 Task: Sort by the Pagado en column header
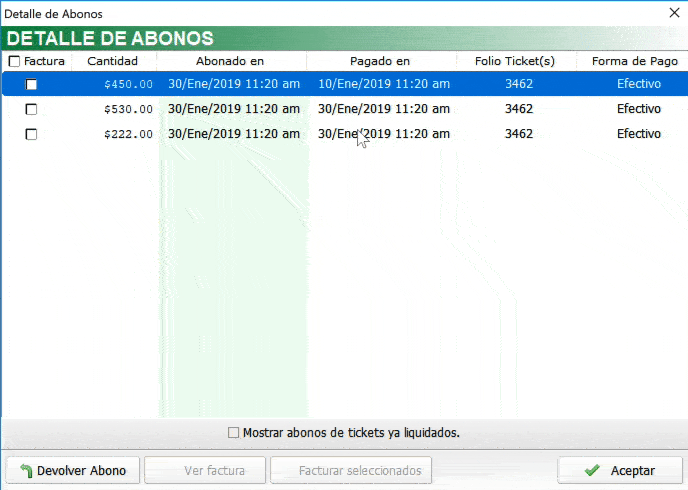click(380, 61)
